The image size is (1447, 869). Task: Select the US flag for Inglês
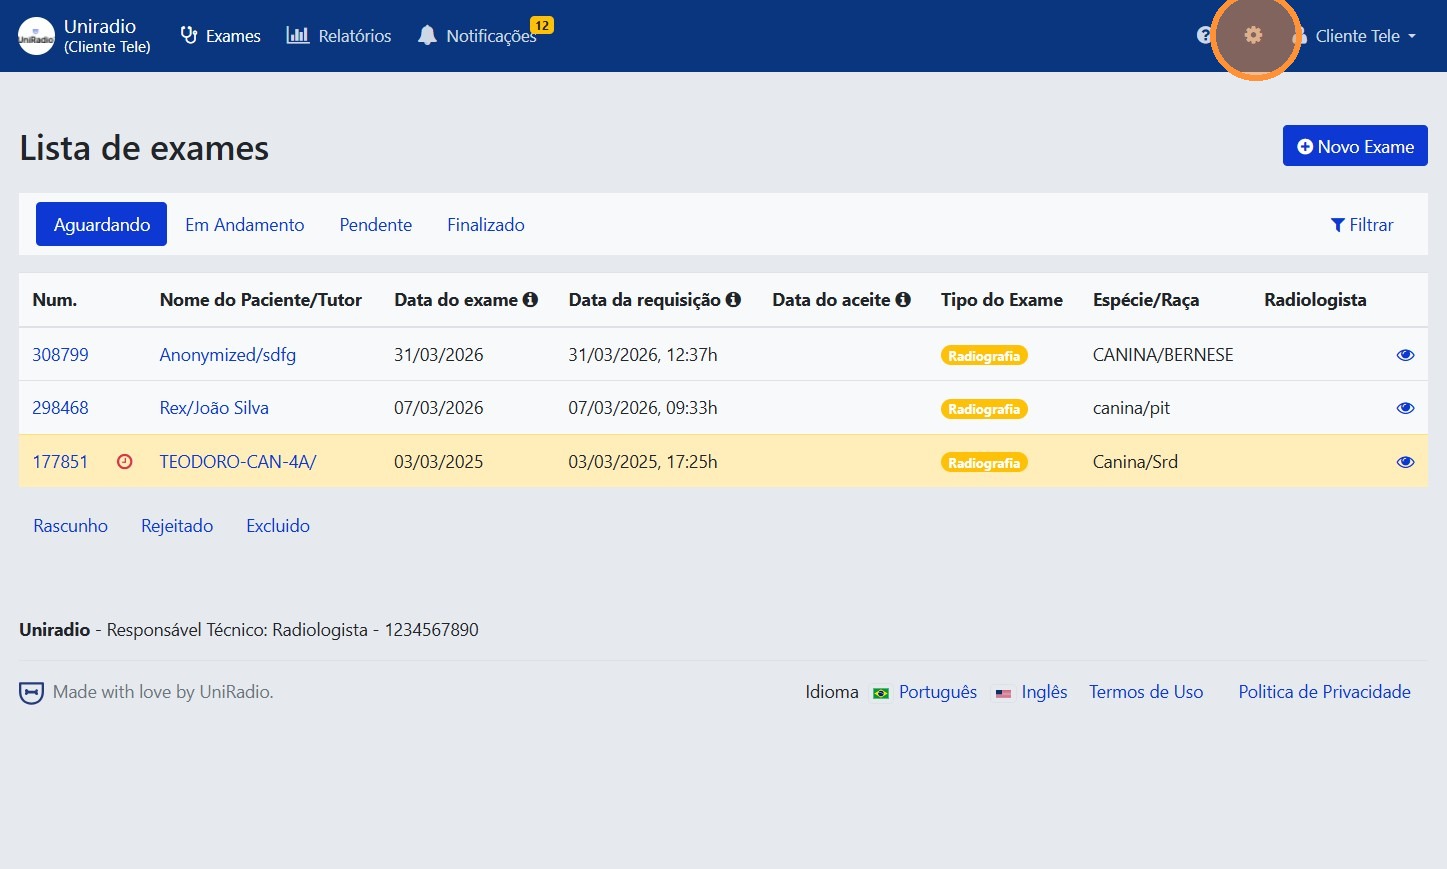coord(1003,692)
